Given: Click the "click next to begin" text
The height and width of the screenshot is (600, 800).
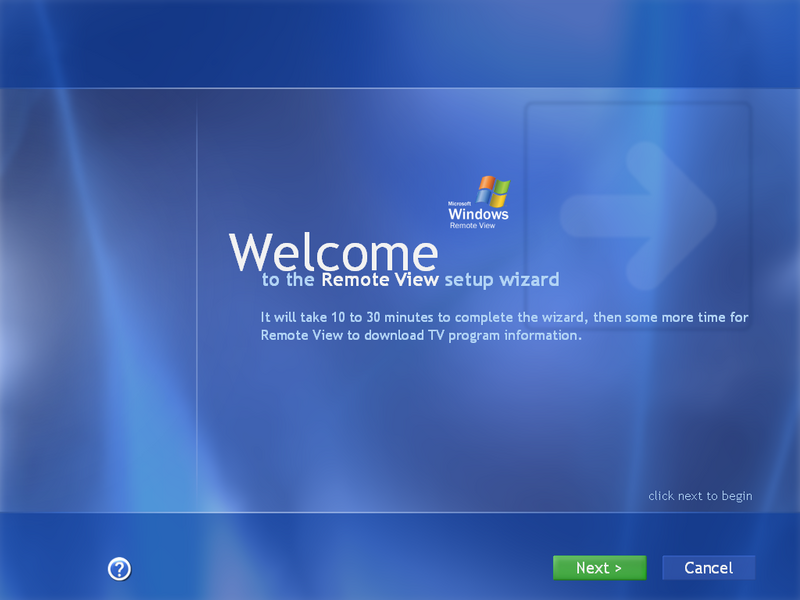Looking at the screenshot, I should coord(700,496).
